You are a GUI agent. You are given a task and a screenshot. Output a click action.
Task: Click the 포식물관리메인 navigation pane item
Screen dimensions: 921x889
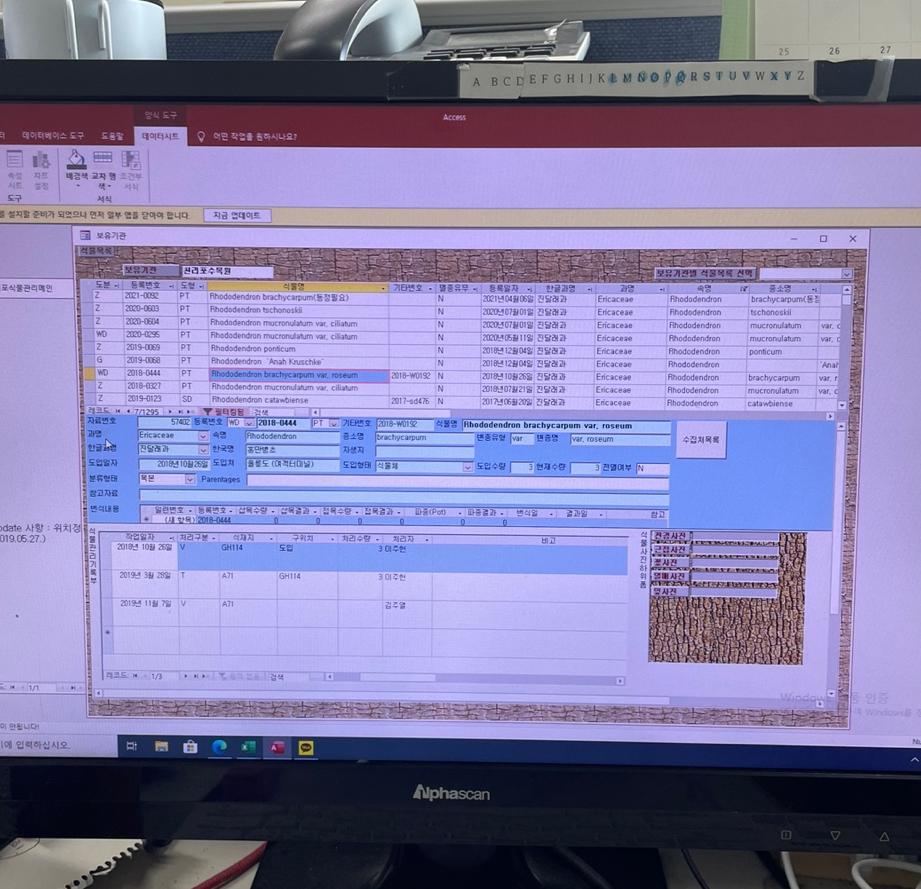click(x=27, y=288)
